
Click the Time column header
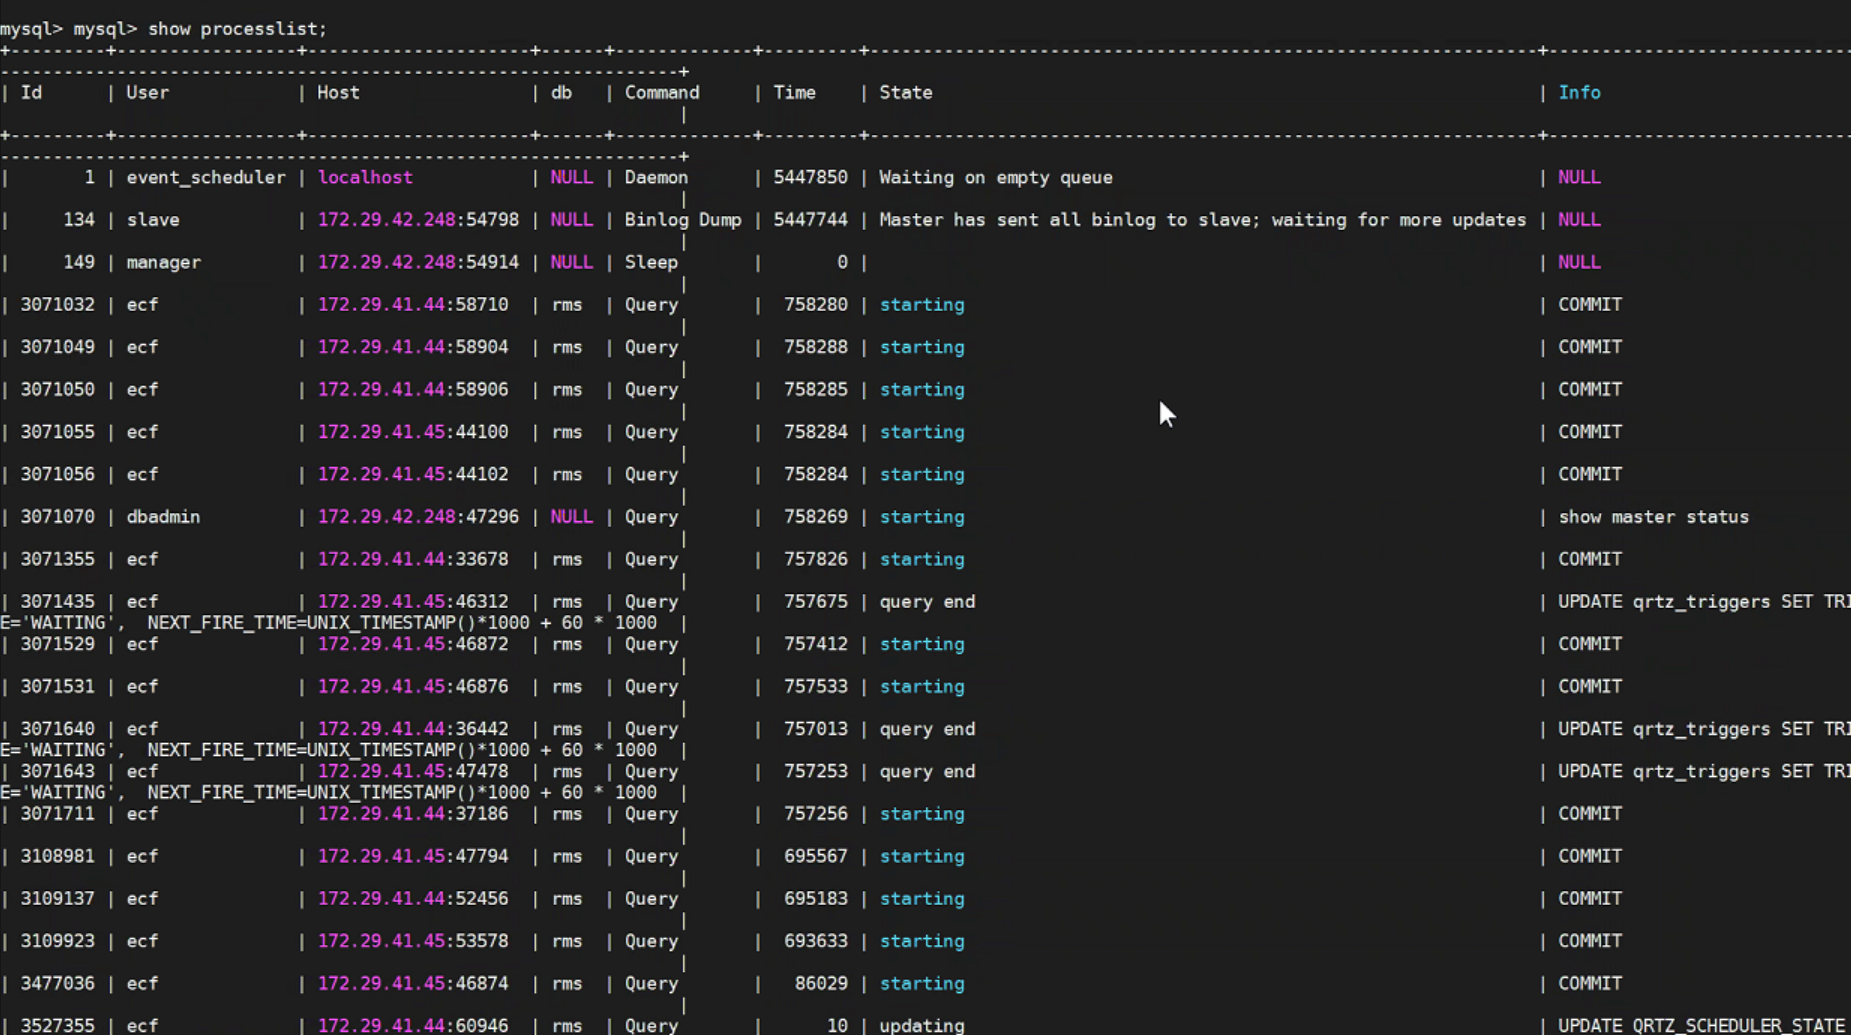[x=794, y=93]
